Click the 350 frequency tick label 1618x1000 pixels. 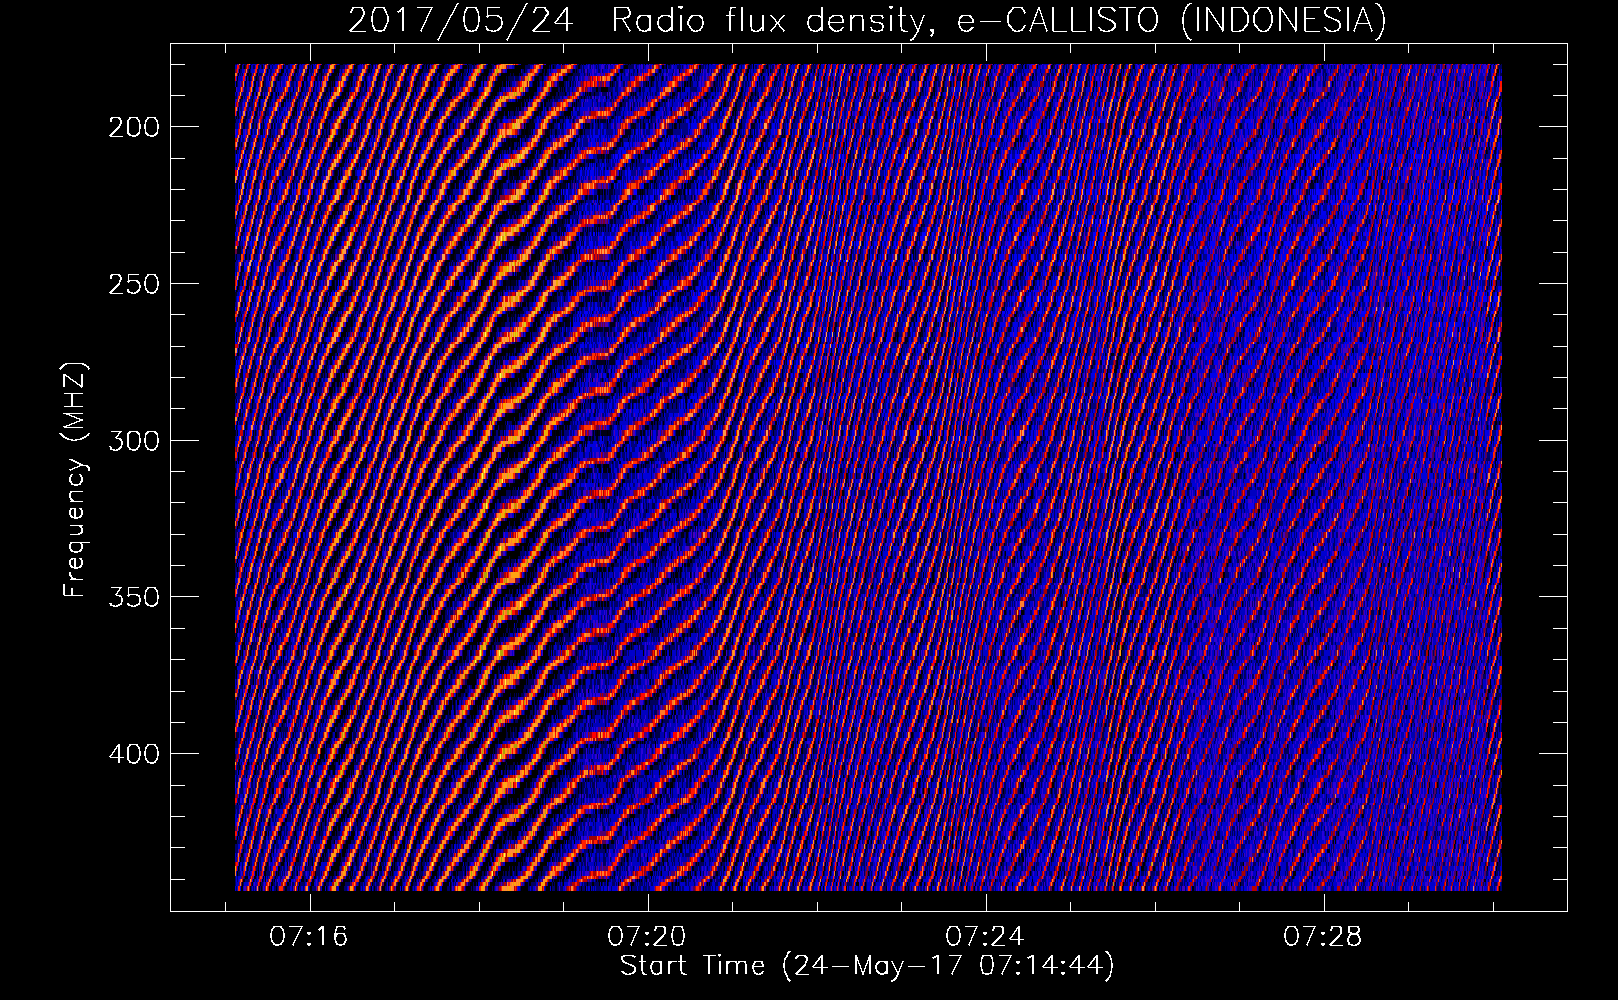pos(133,597)
